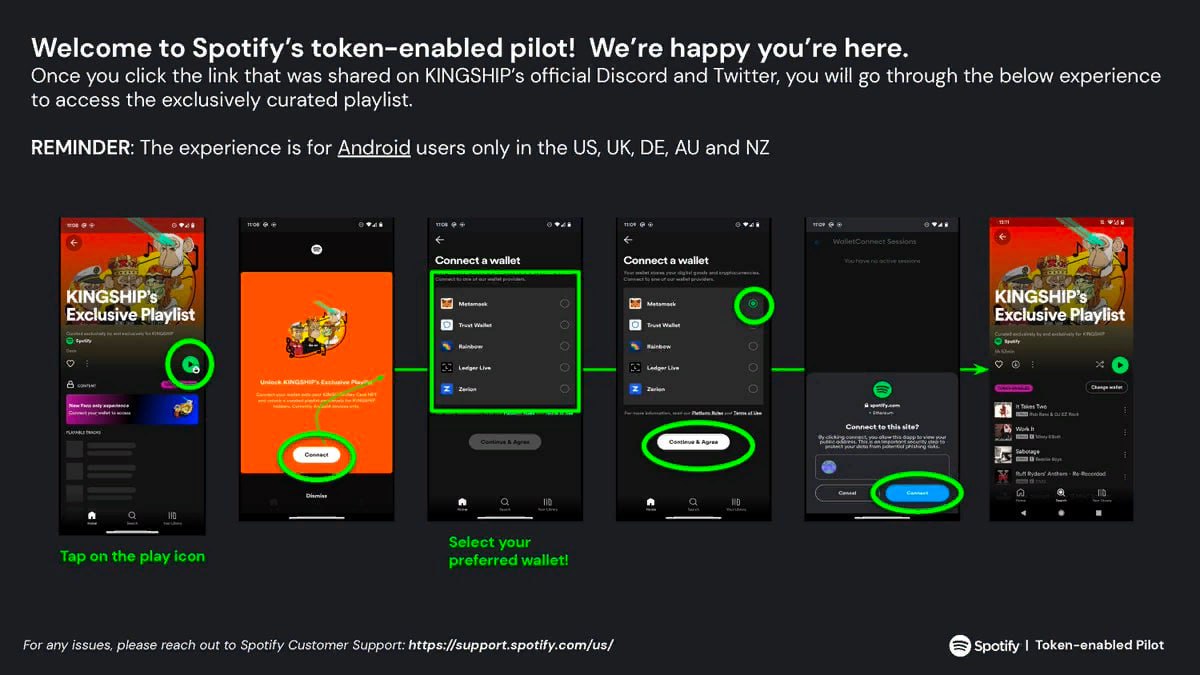1200x675 pixels.
Task: Tap the white Connect button on the orange card
Action: pyautogui.click(x=316, y=454)
